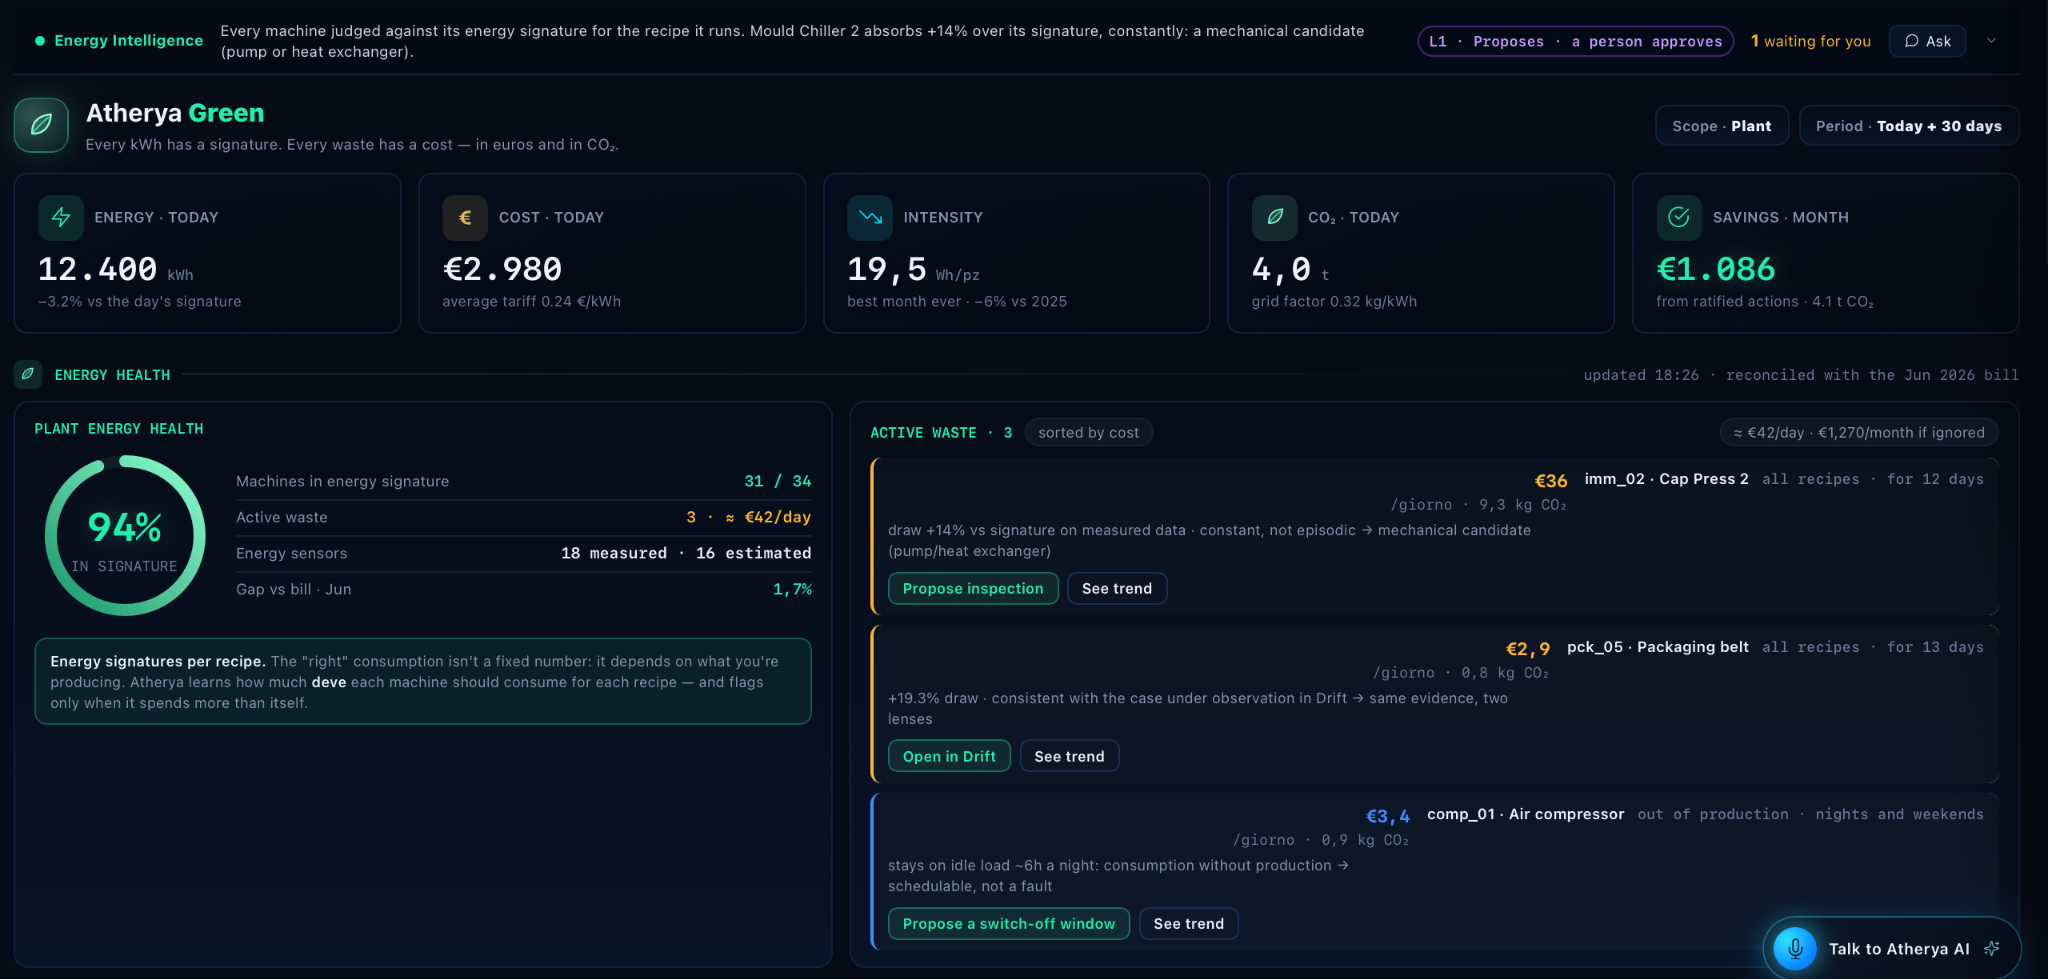Open the Period Today + 30 days selector

1909,126
